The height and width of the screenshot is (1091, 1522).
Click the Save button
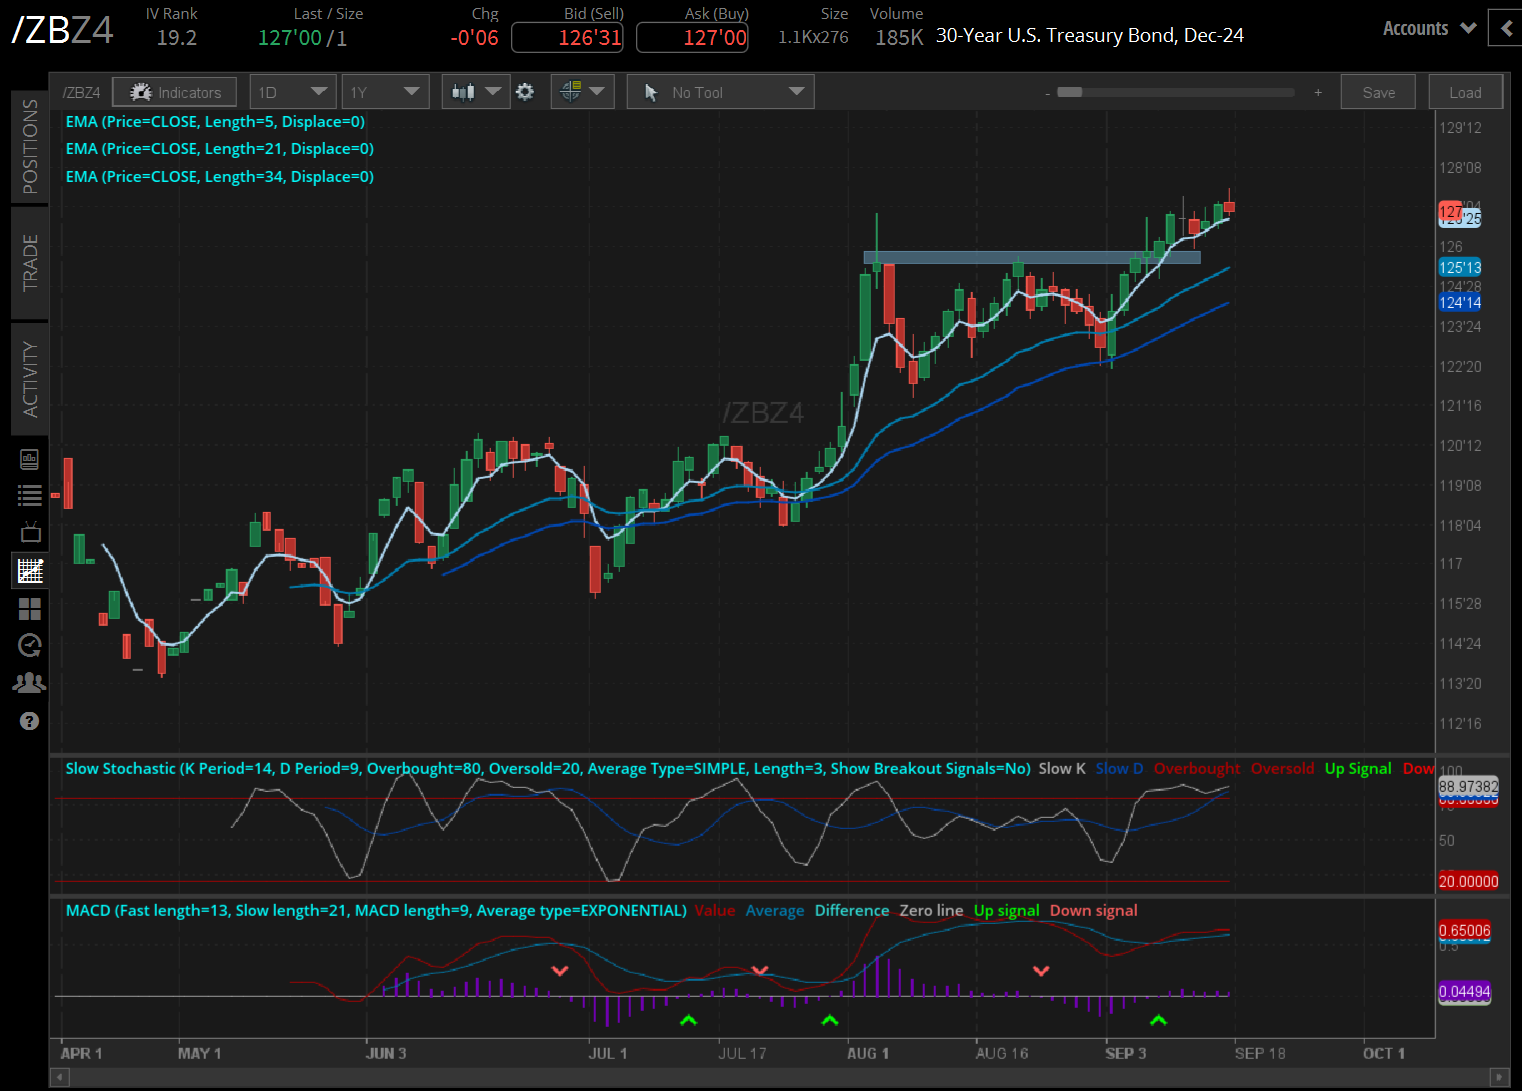[1378, 92]
